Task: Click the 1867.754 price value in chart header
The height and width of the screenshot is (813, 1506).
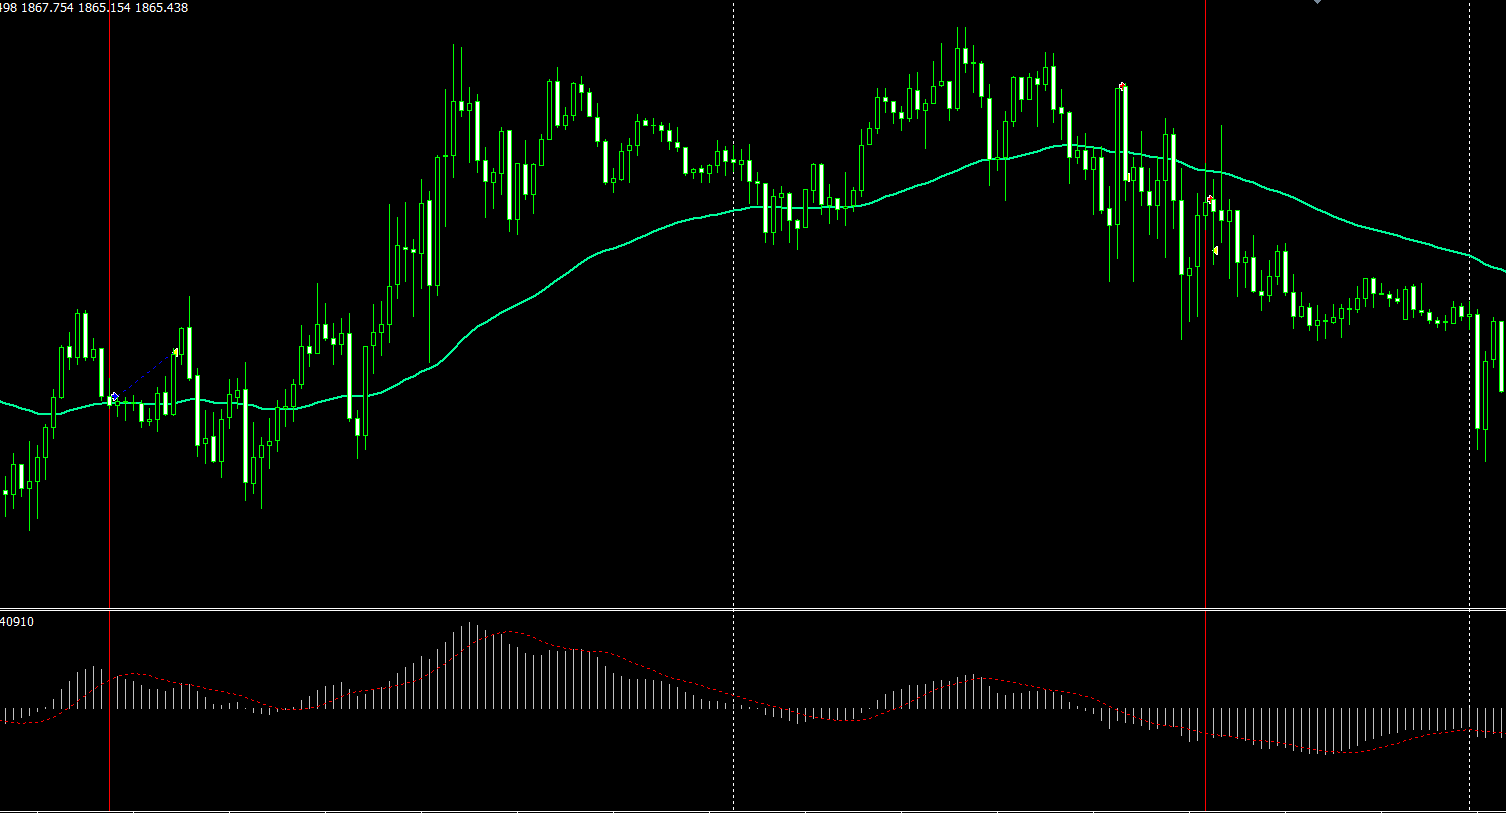Action: [48, 7]
